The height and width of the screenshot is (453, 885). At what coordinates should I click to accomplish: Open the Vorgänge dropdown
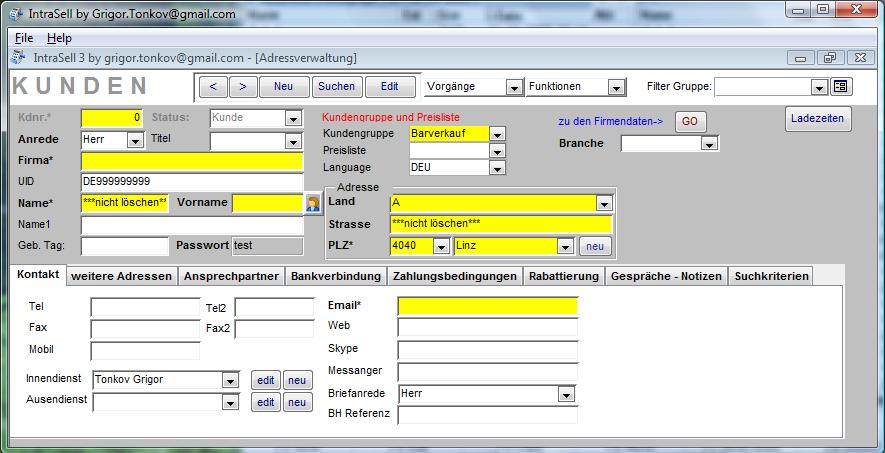[513, 87]
